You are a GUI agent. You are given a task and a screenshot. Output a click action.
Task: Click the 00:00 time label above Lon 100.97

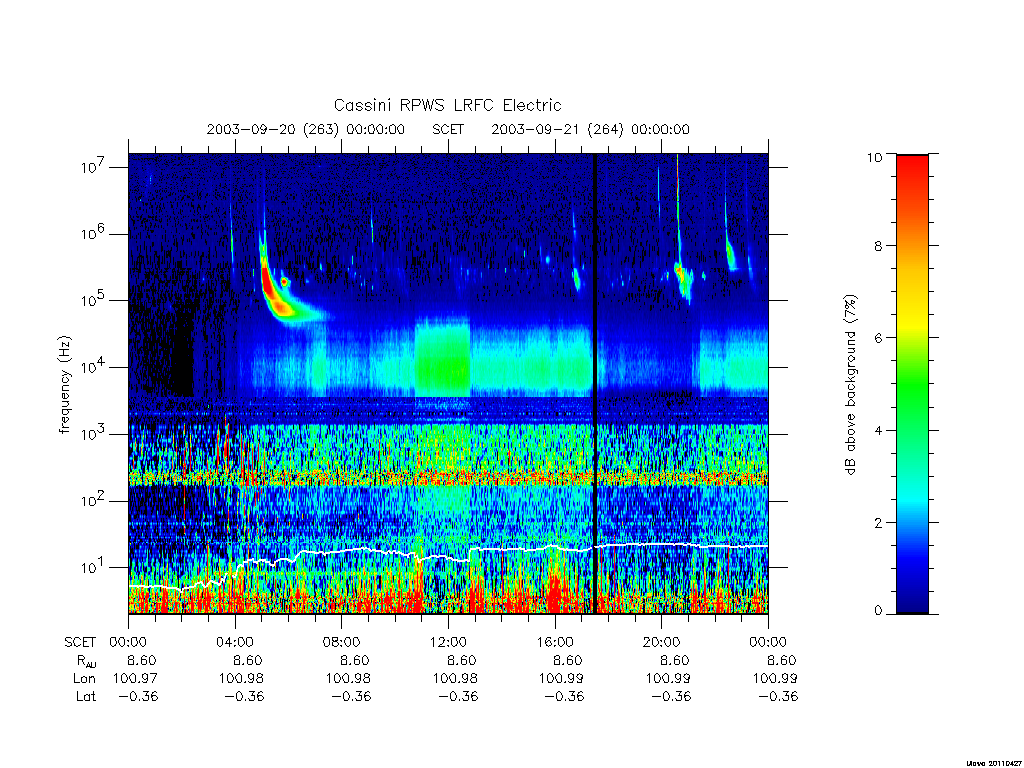pyautogui.click(x=128, y=642)
